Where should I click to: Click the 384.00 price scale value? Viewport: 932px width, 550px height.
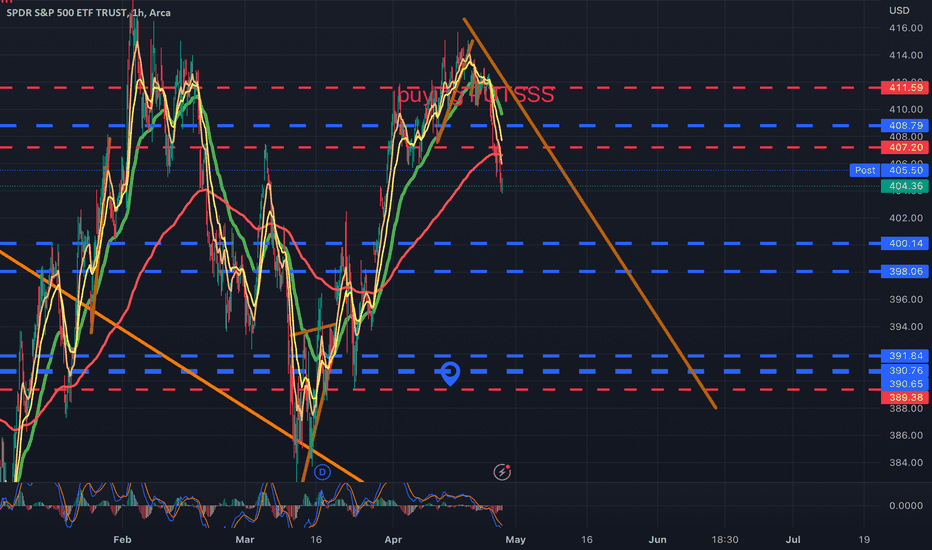[x=906, y=462]
